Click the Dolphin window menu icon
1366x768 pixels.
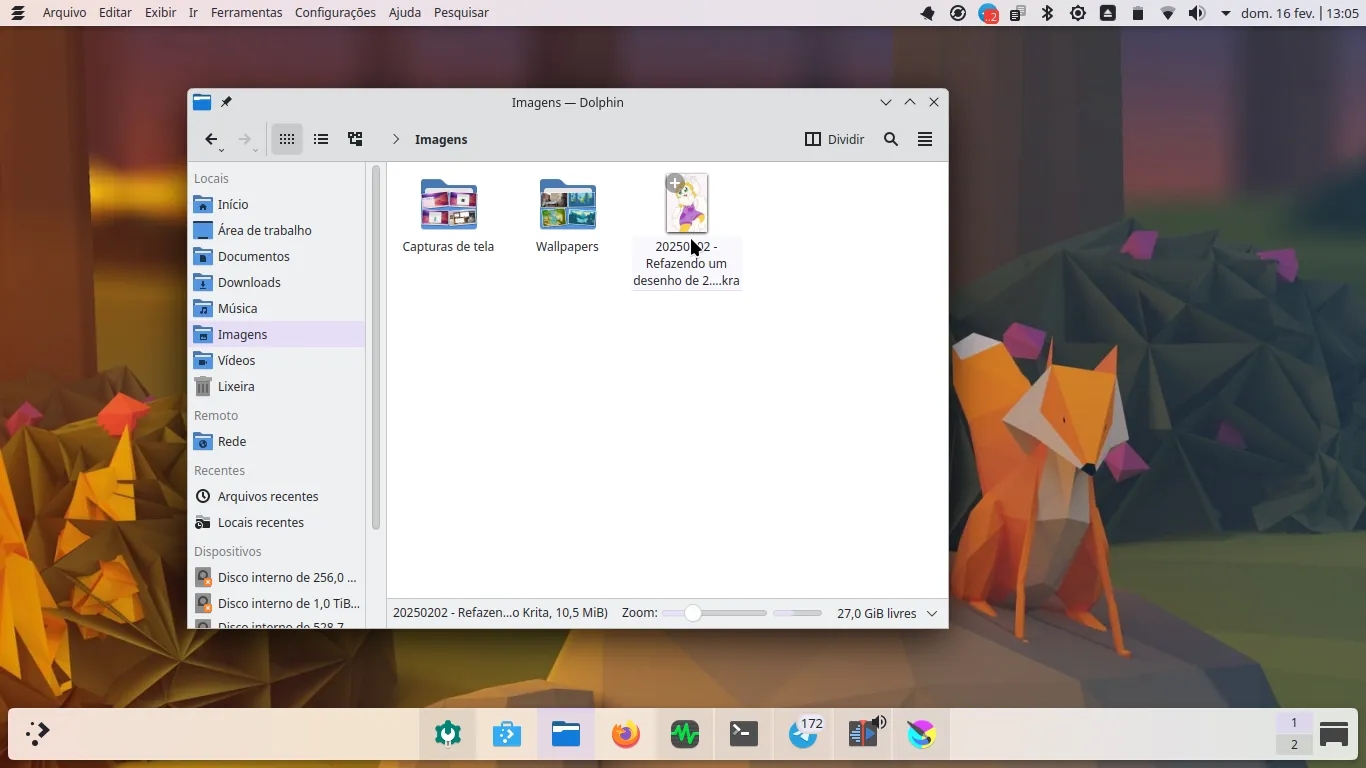coord(202,102)
